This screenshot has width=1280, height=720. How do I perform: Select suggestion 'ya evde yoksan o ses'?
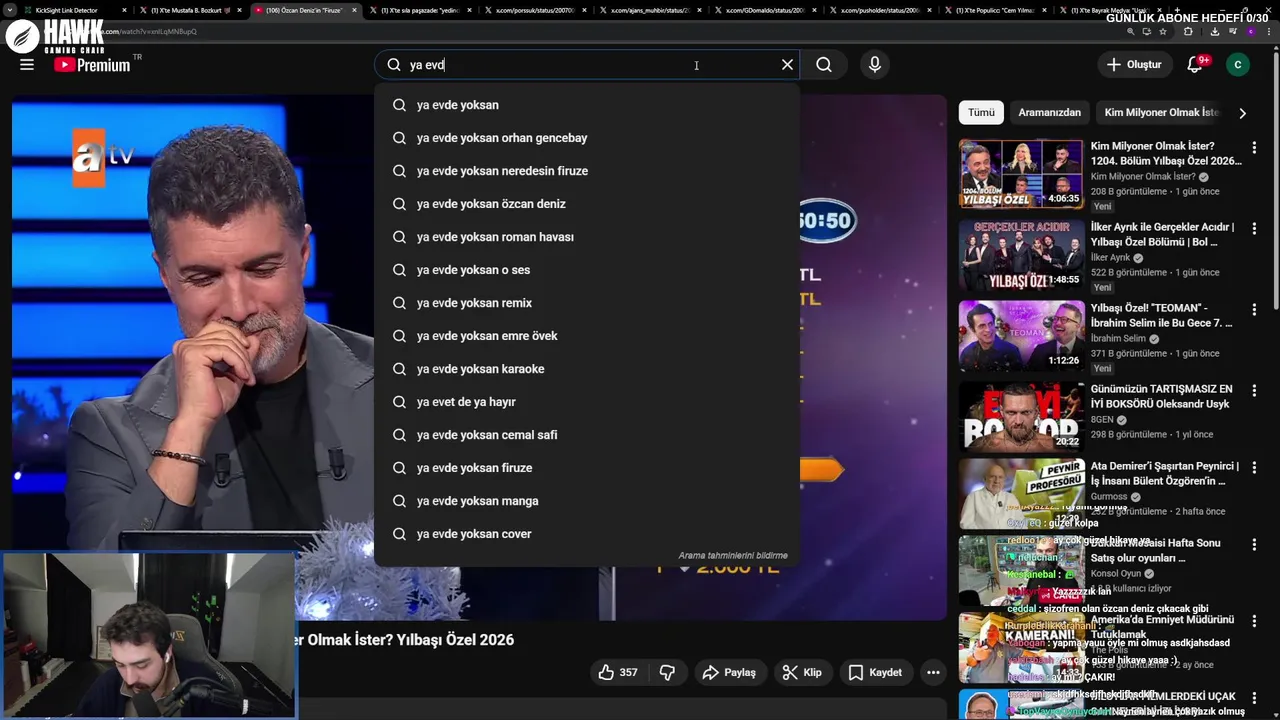(x=587, y=270)
